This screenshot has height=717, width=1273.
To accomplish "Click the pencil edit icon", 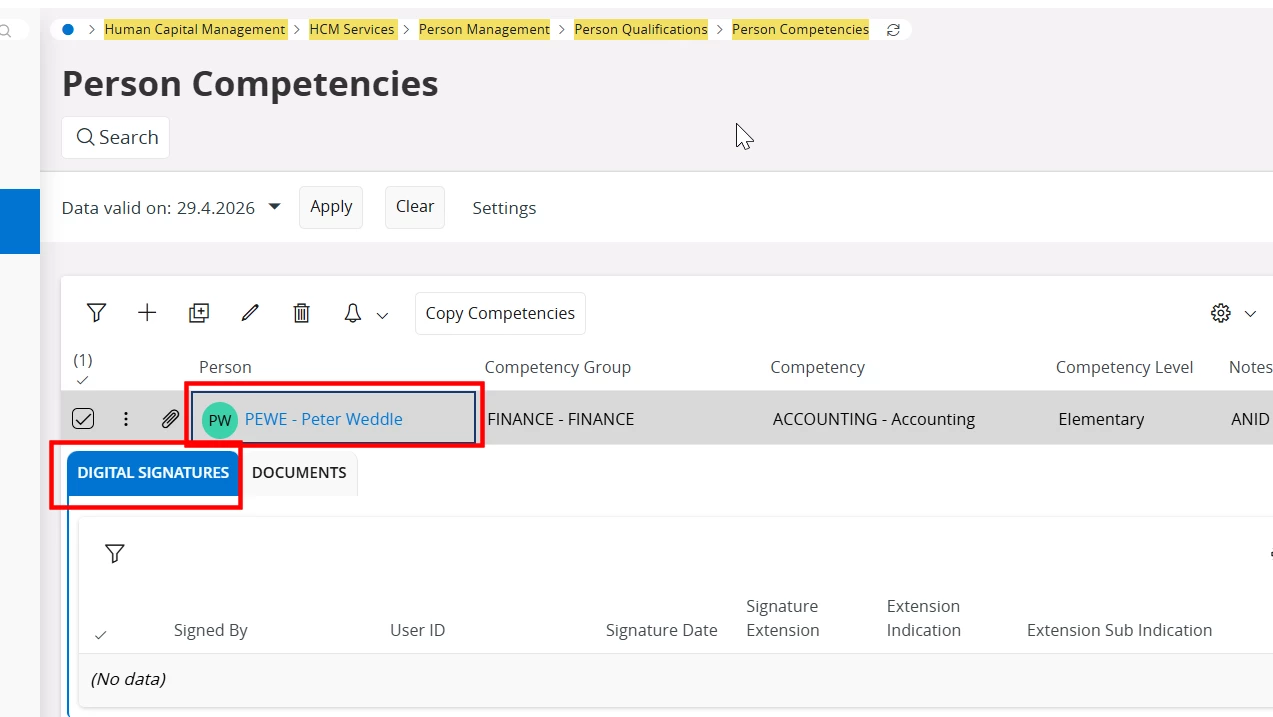I will coord(250,313).
